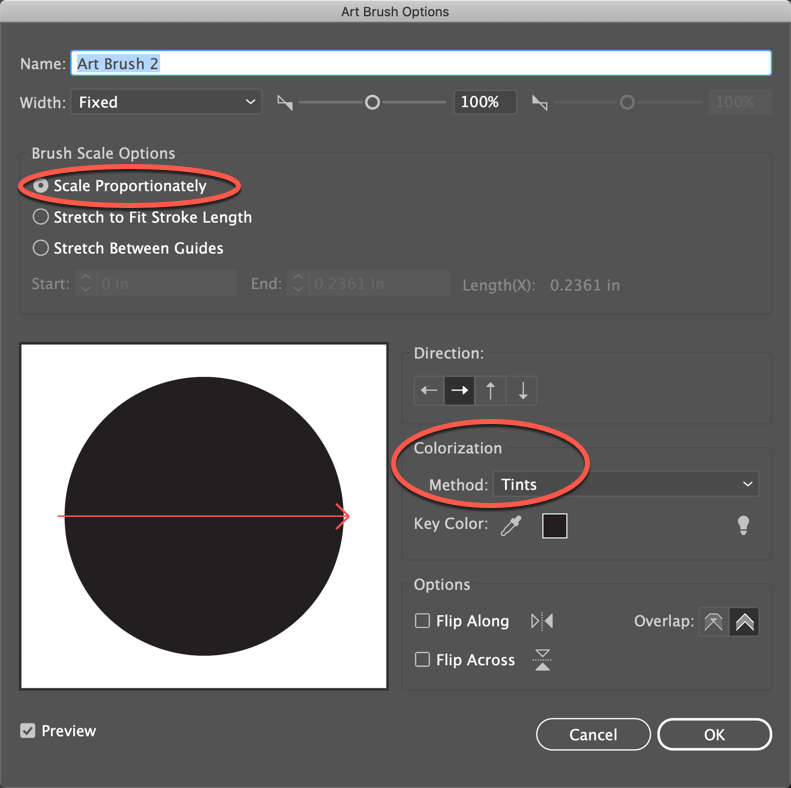Image resolution: width=791 pixels, height=788 pixels.
Task: Set brush direction to left arrow
Action: click(429, 390)
